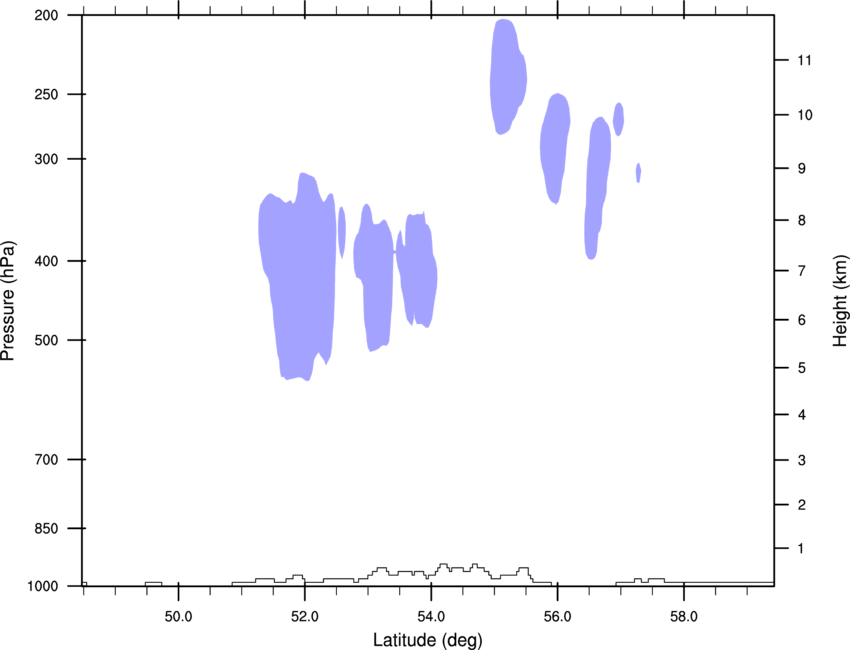The width and height of the screenshot is (850, 650).
Task: Select the 58.0 latitude label
Action: coord(684,617)
